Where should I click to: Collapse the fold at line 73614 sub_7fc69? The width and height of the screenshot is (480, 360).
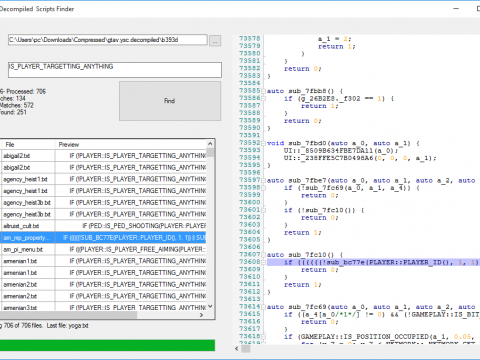tap(264, 307)
